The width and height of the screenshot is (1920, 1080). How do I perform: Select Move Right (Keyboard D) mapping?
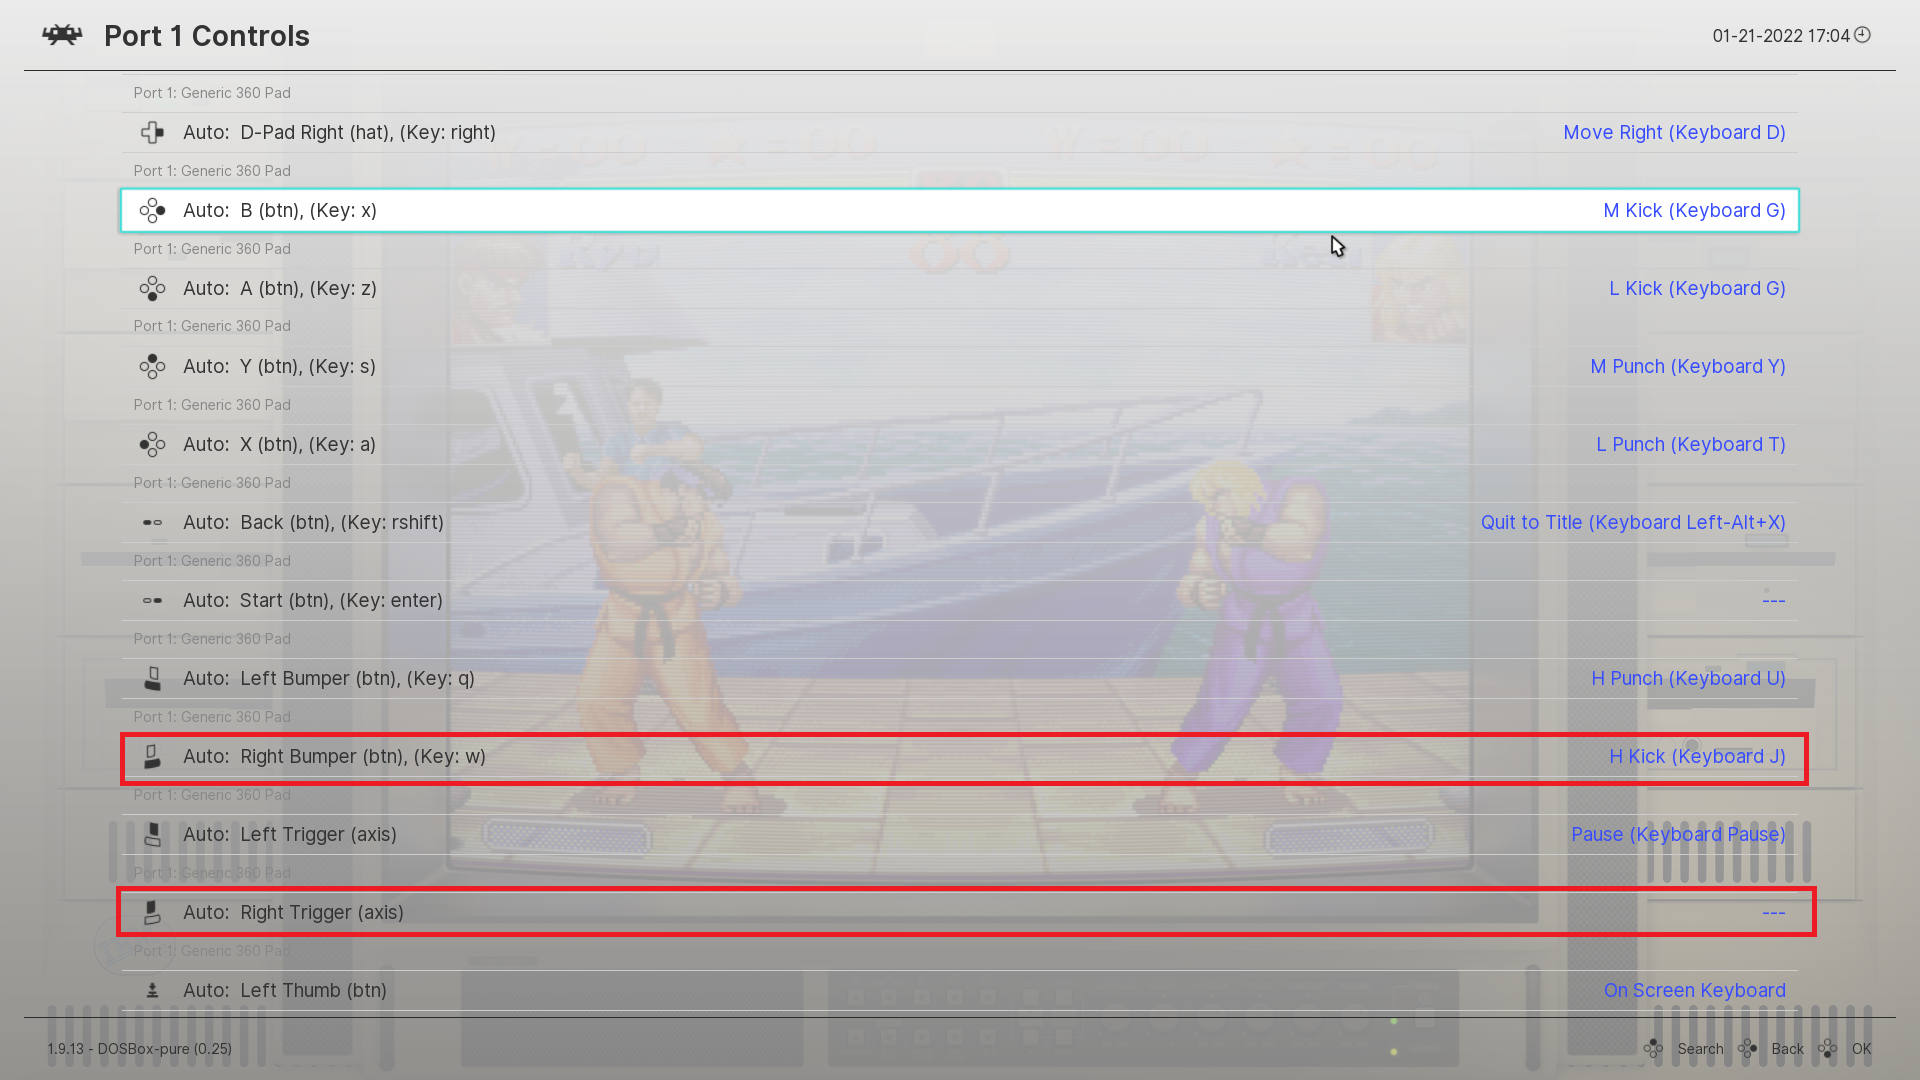pos(1674,132)
